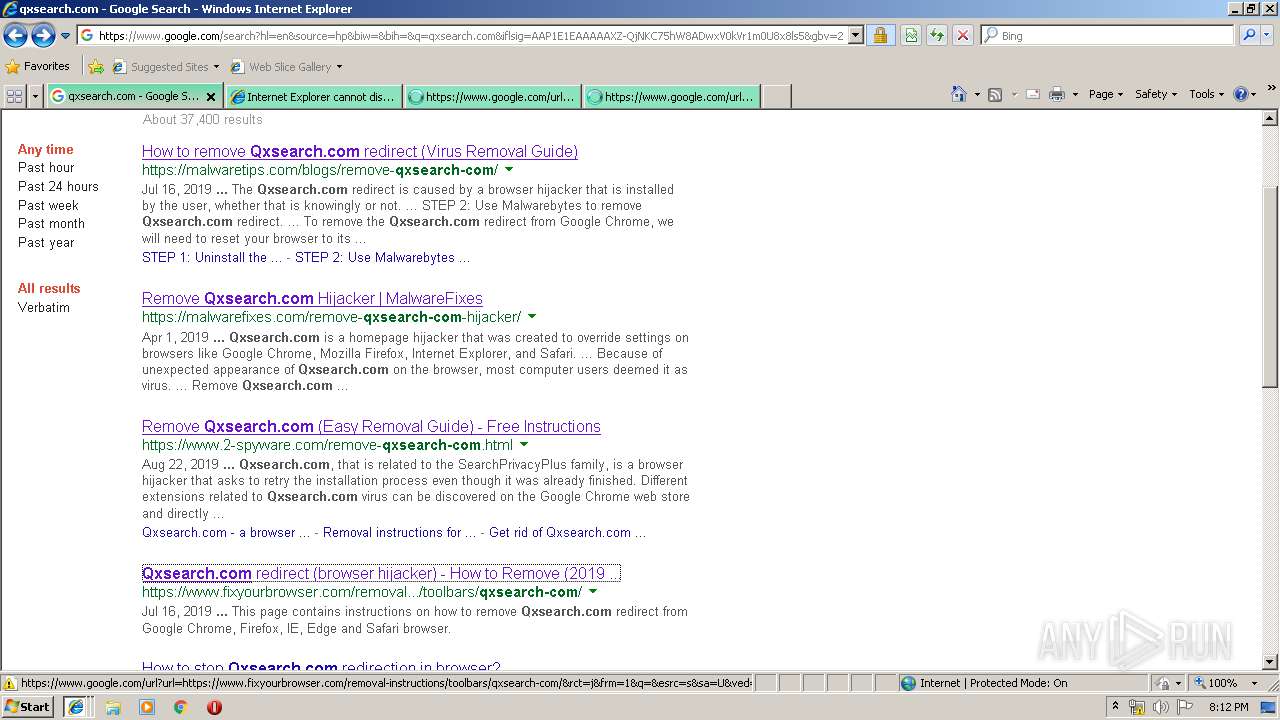The width and height of the screenshot is (1280, 720).
Task: Click the security lock icon beside address bar
Action: [x=880, y=35]
